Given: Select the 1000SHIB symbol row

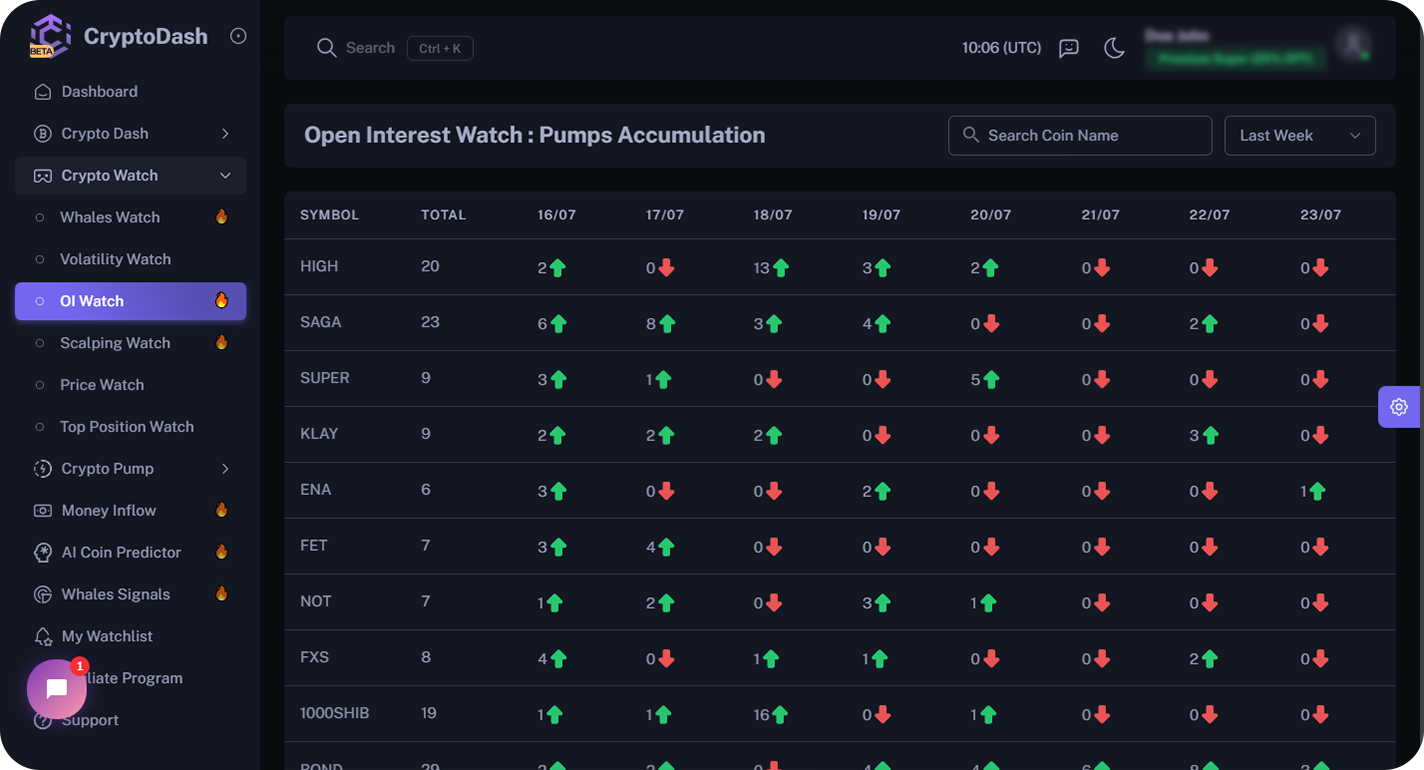Looking at the screenshot, I should pos(840,715).
